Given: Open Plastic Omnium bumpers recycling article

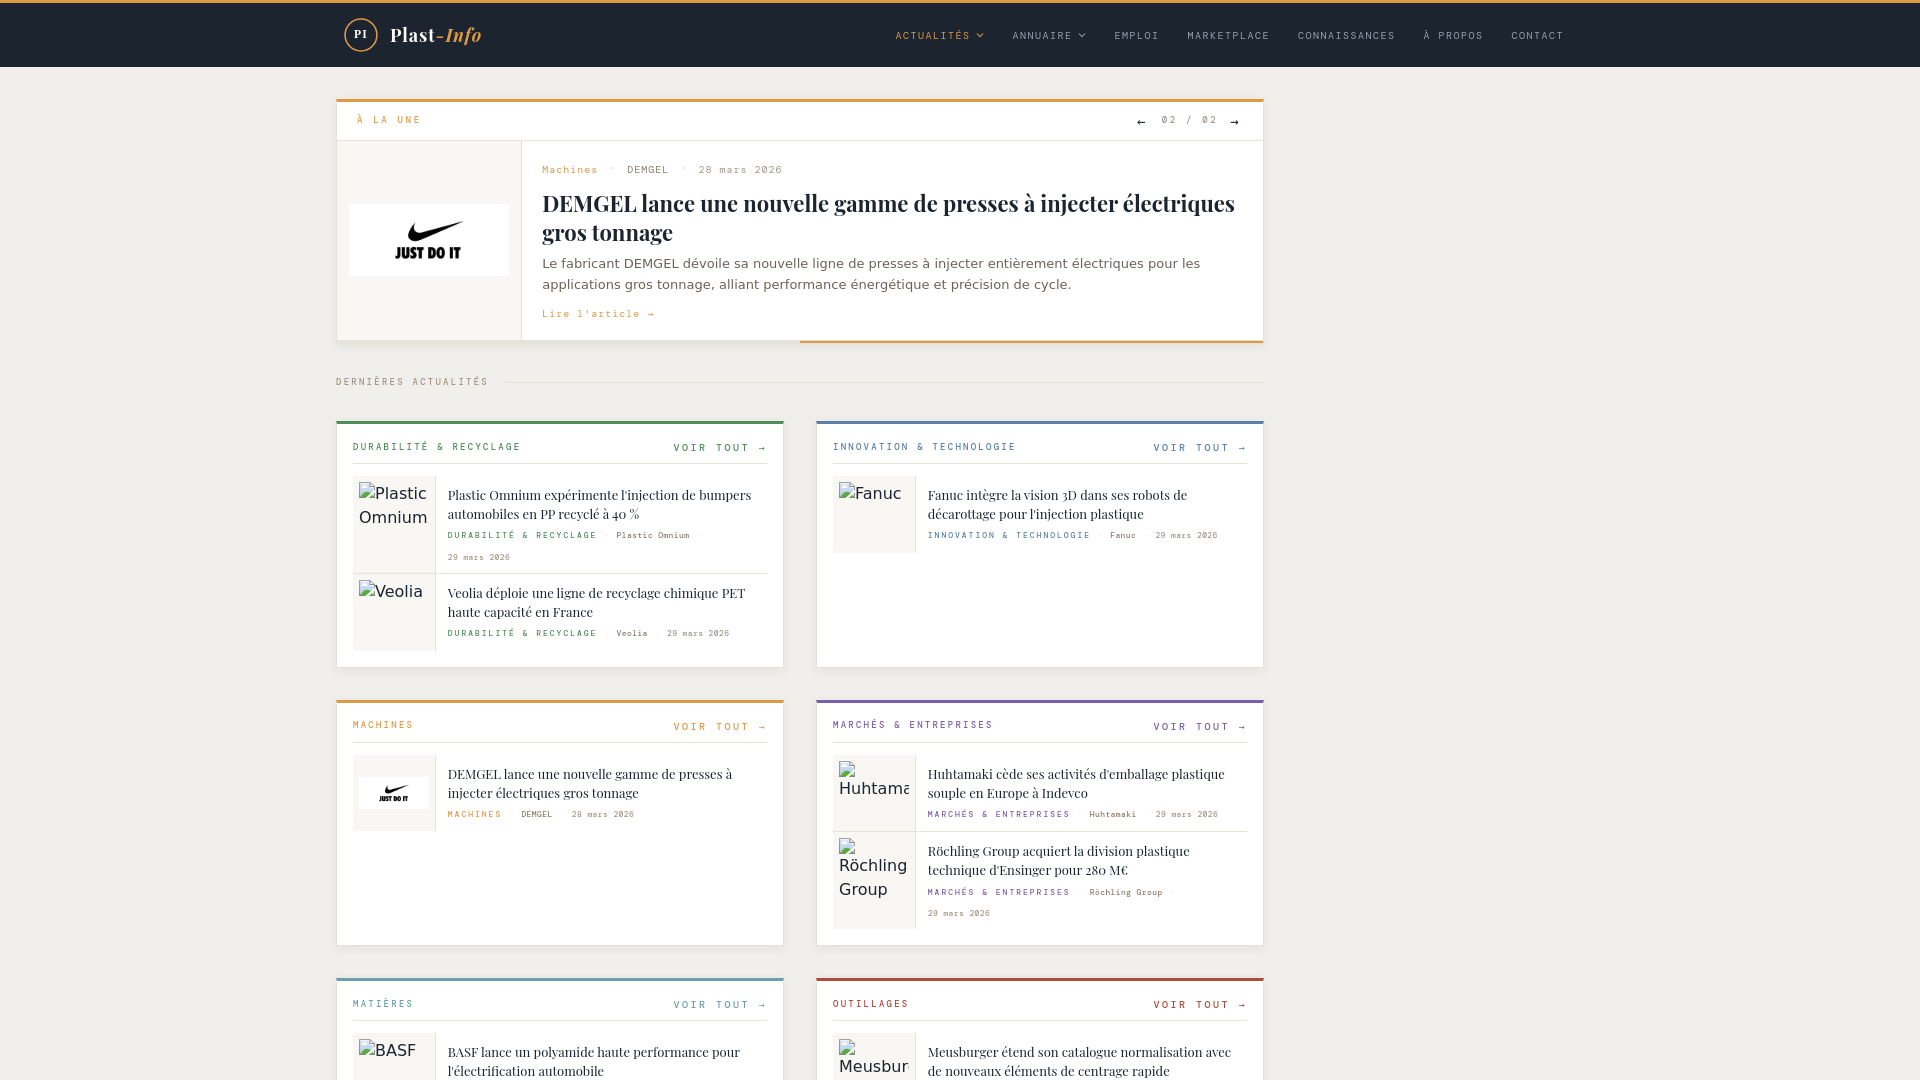Looking at the screenshot, I should tap(599, 505).
